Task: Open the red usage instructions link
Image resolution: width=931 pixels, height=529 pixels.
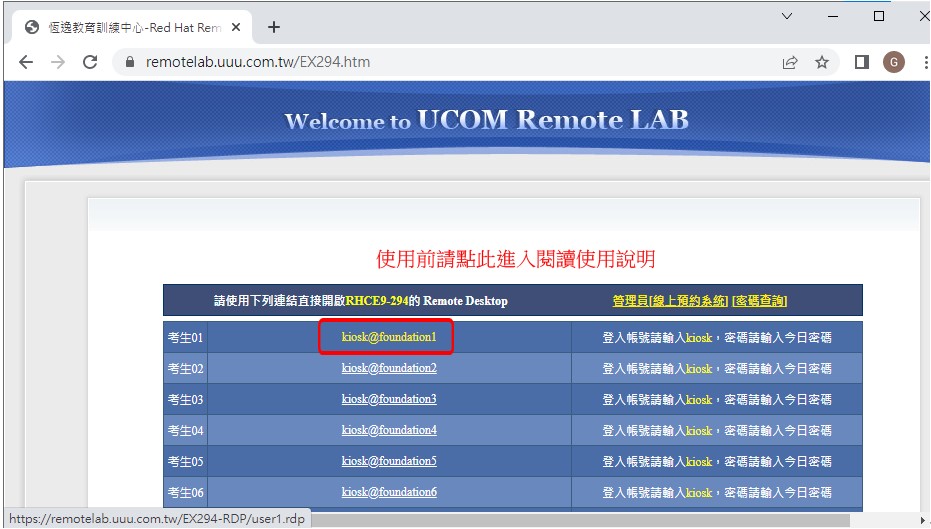Action: (515, 260)
